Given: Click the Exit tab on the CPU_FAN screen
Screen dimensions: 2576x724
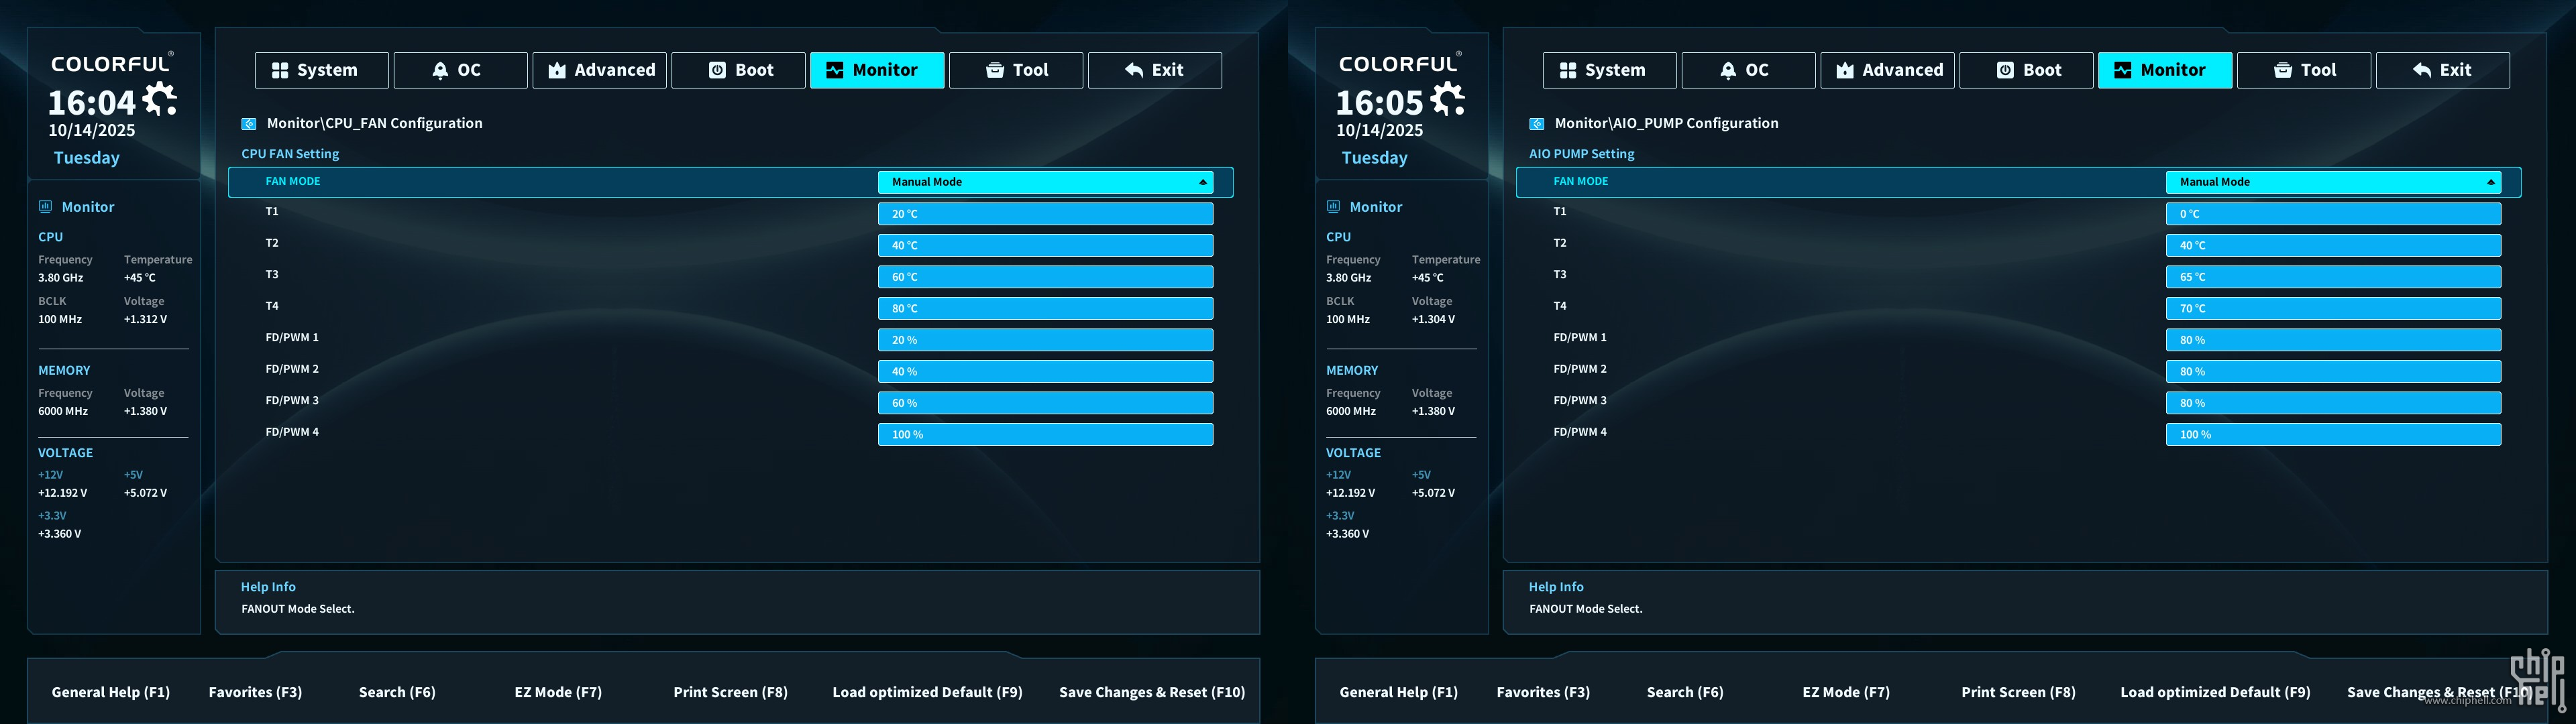Looking at the screenshot, I should tap(1154, 70).
